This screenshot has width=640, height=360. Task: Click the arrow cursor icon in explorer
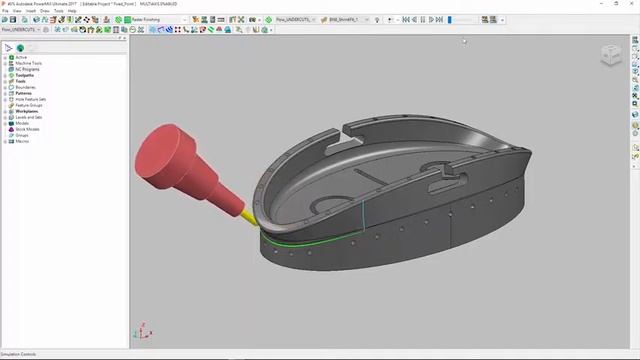coord(8,48)
